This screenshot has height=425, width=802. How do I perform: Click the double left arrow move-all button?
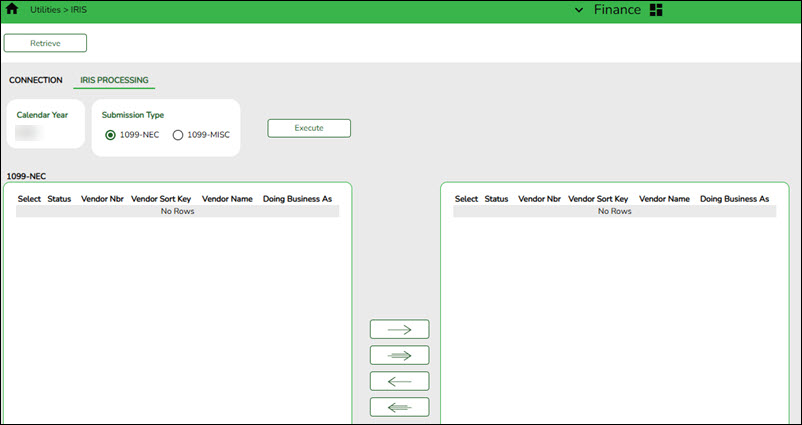click(399, 406)
